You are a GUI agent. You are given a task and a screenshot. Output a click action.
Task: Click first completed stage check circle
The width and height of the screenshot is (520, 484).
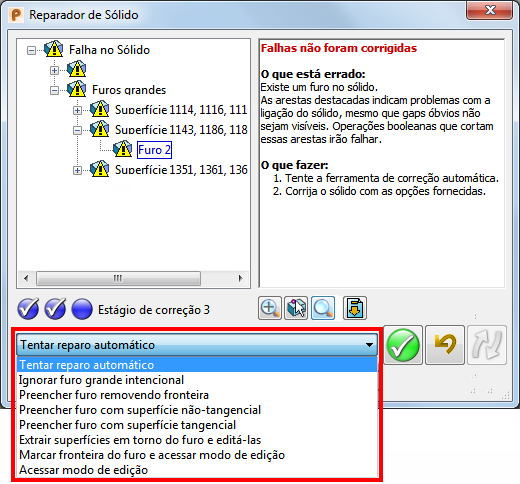28,309
